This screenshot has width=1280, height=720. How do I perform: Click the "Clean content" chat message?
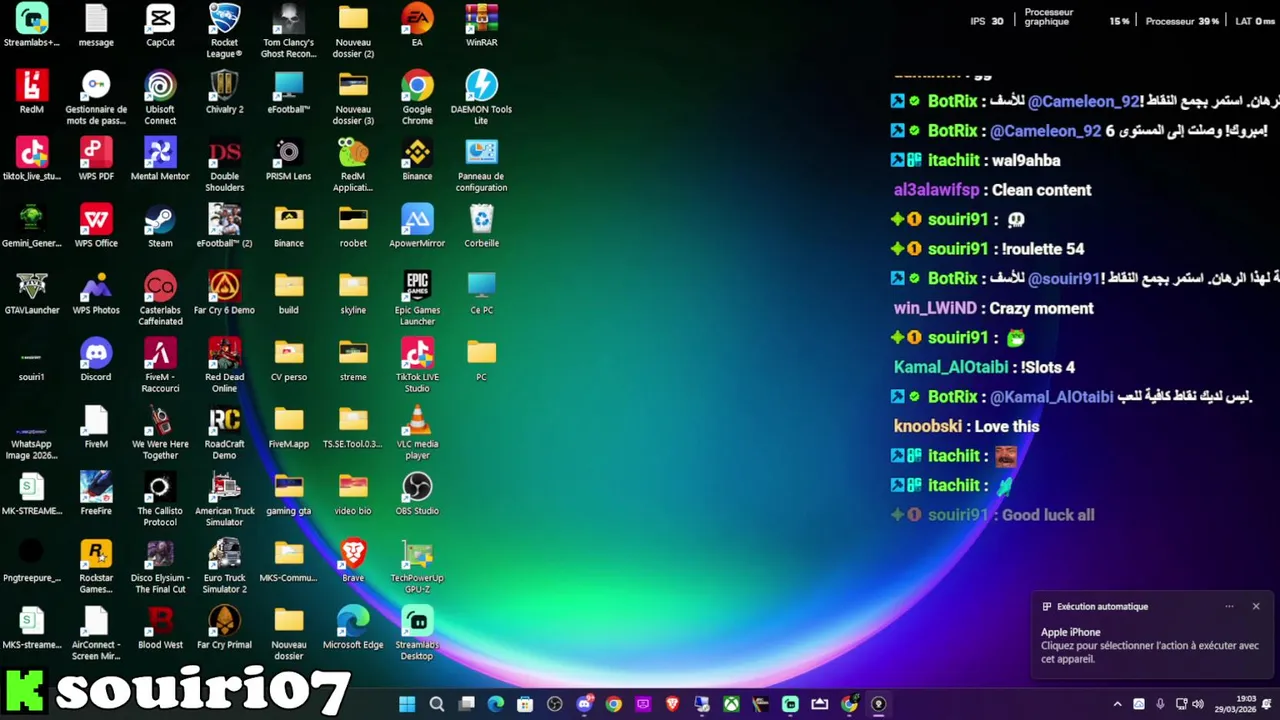pyautogui.click(x=1041, y=190)
